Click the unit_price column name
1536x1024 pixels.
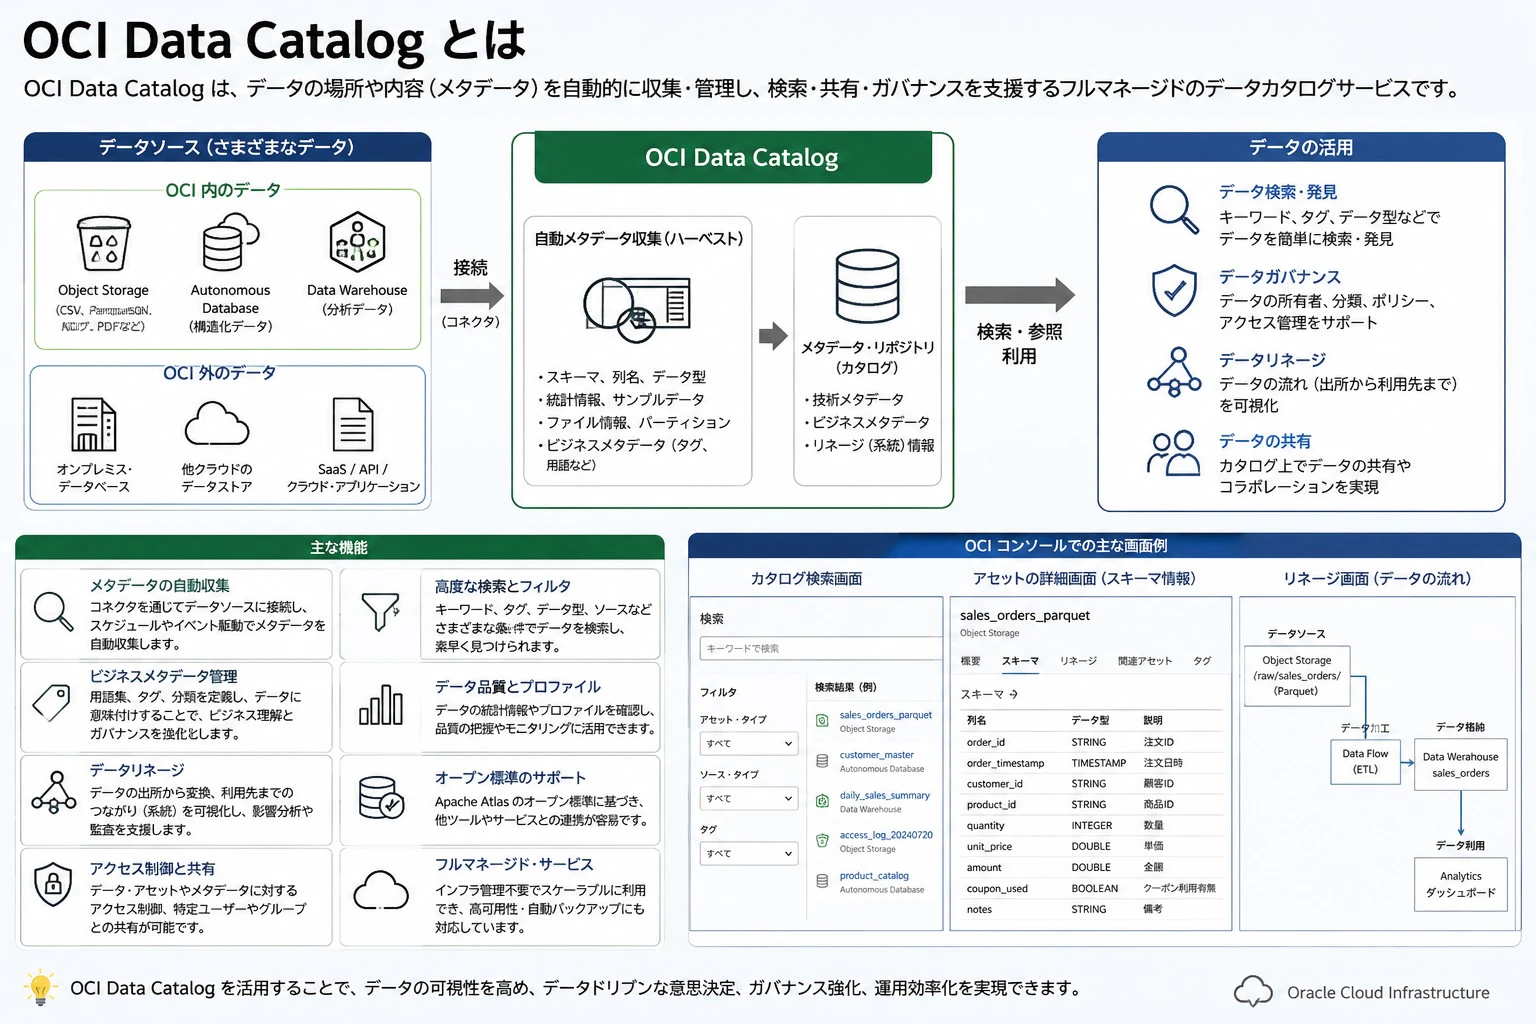tap(989, 847)
